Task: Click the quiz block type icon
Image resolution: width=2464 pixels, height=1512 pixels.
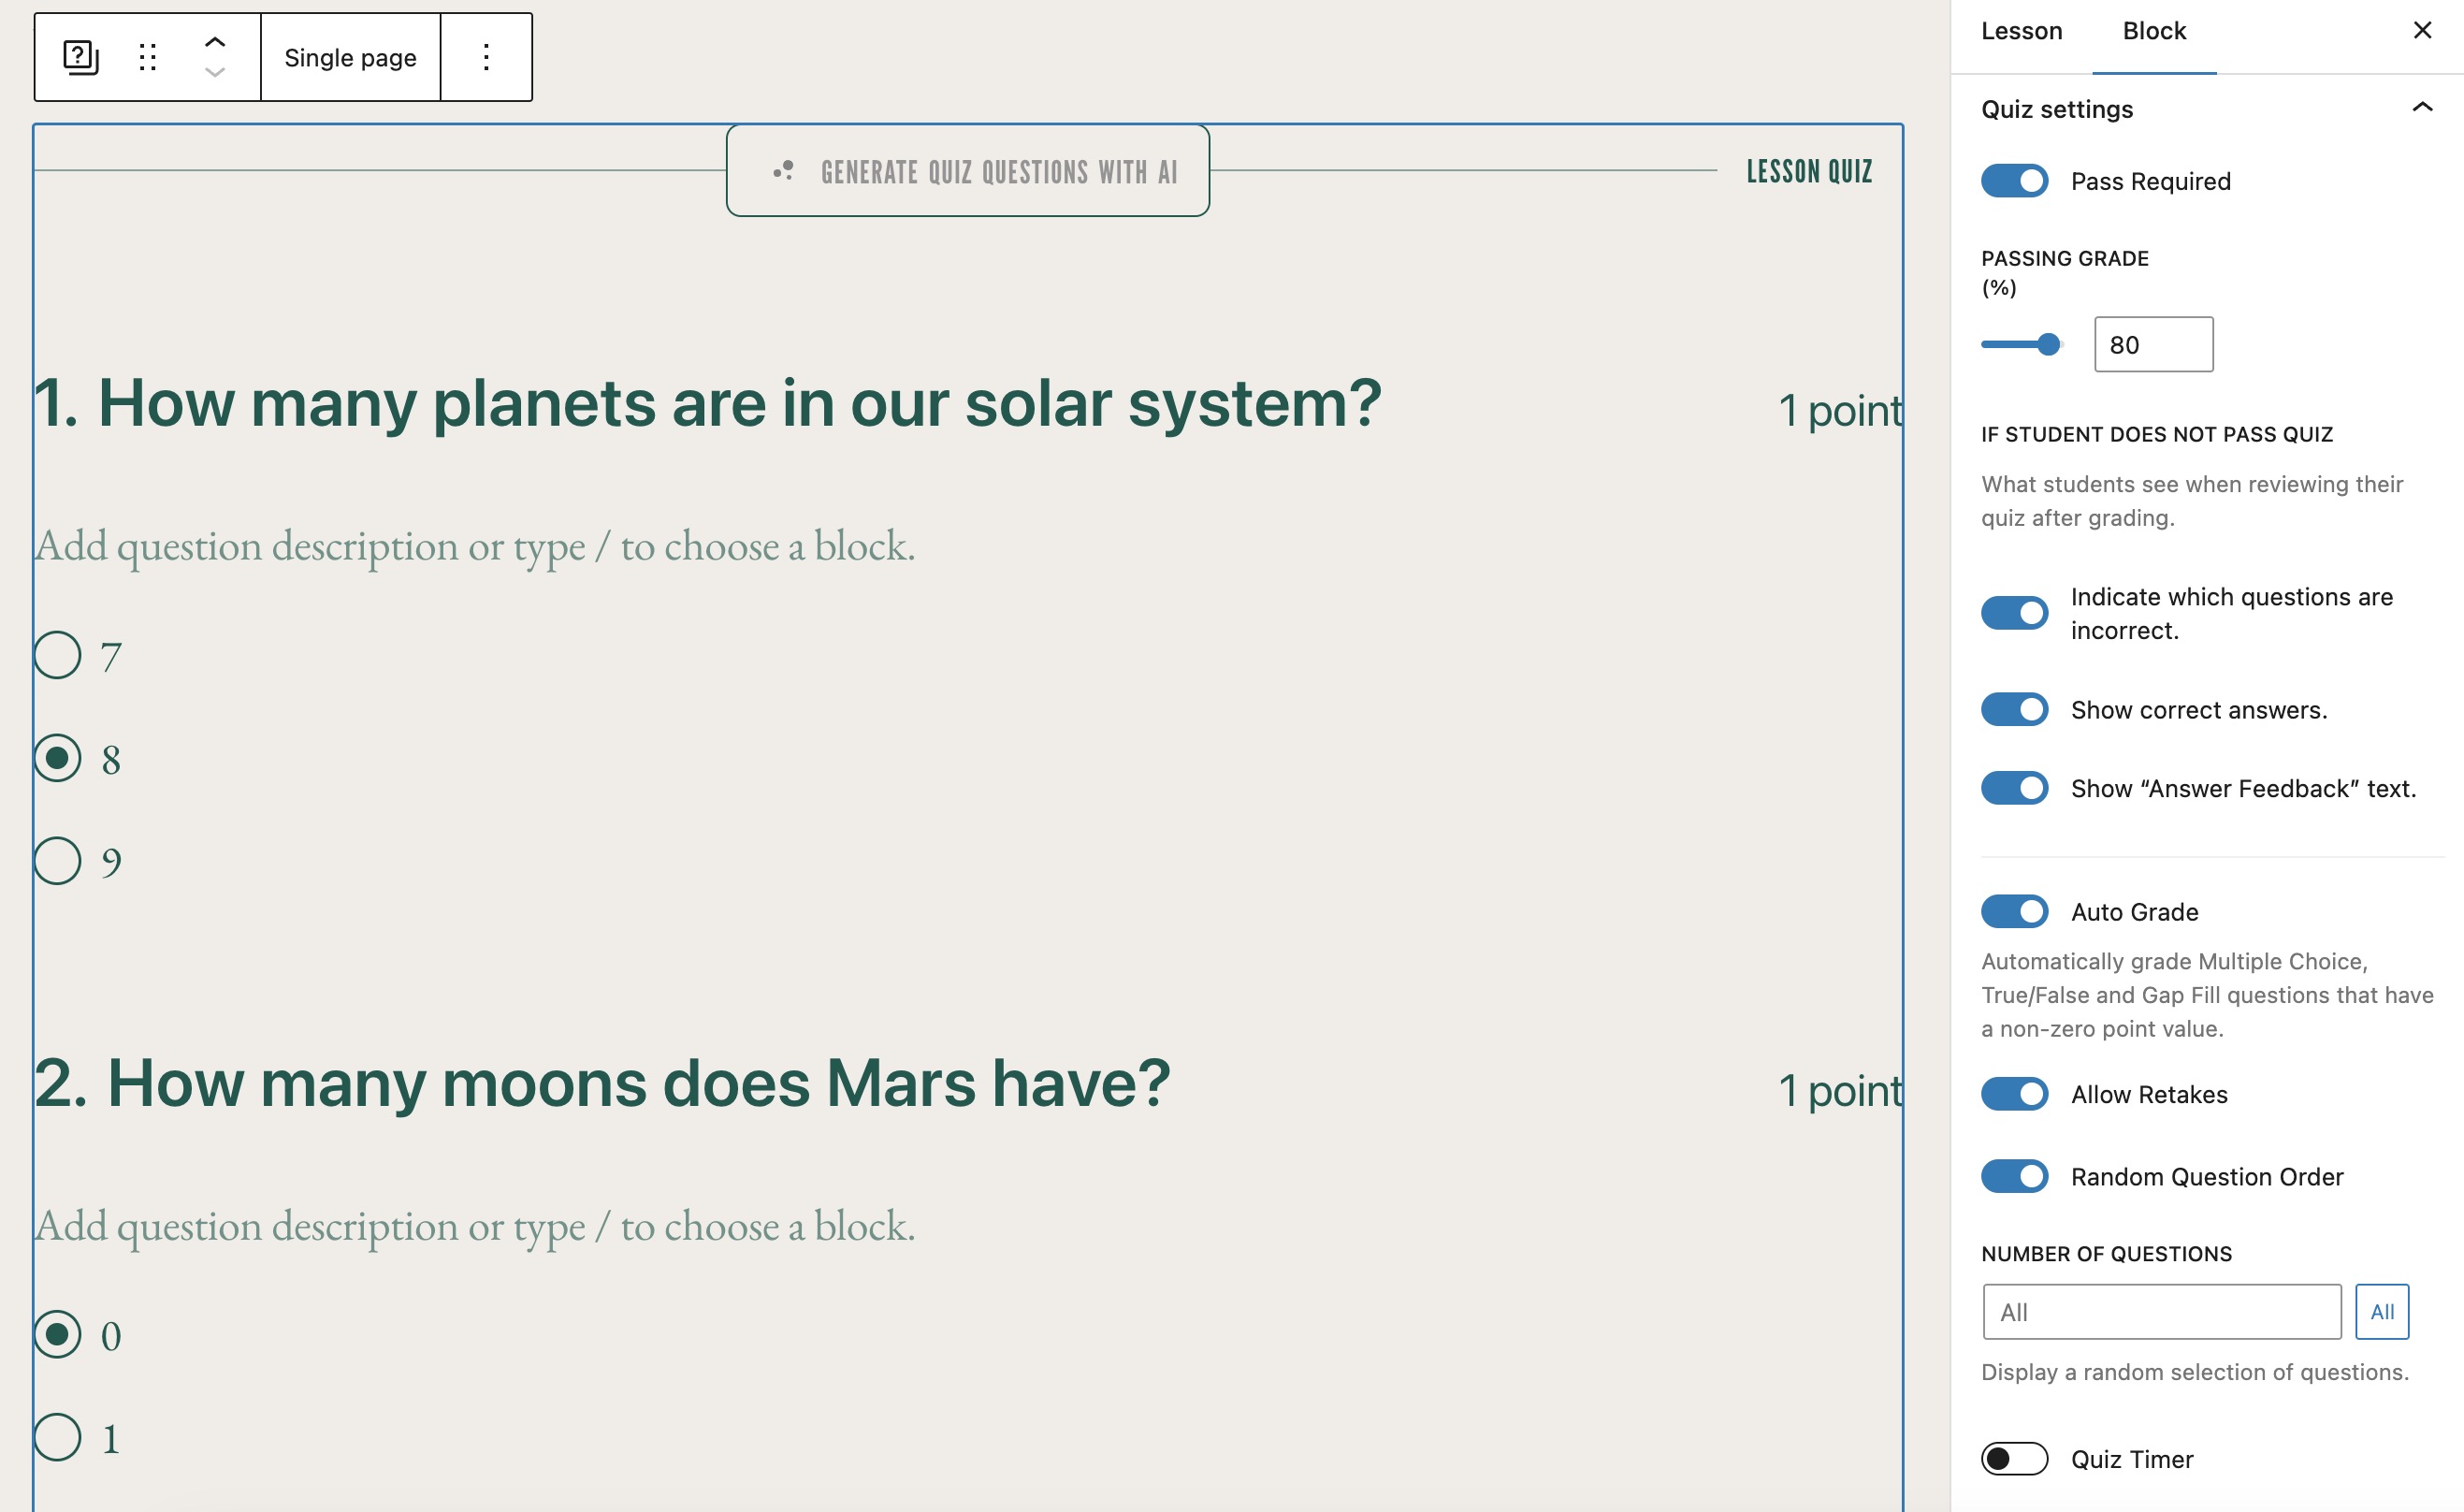Action: pos(80,57)
